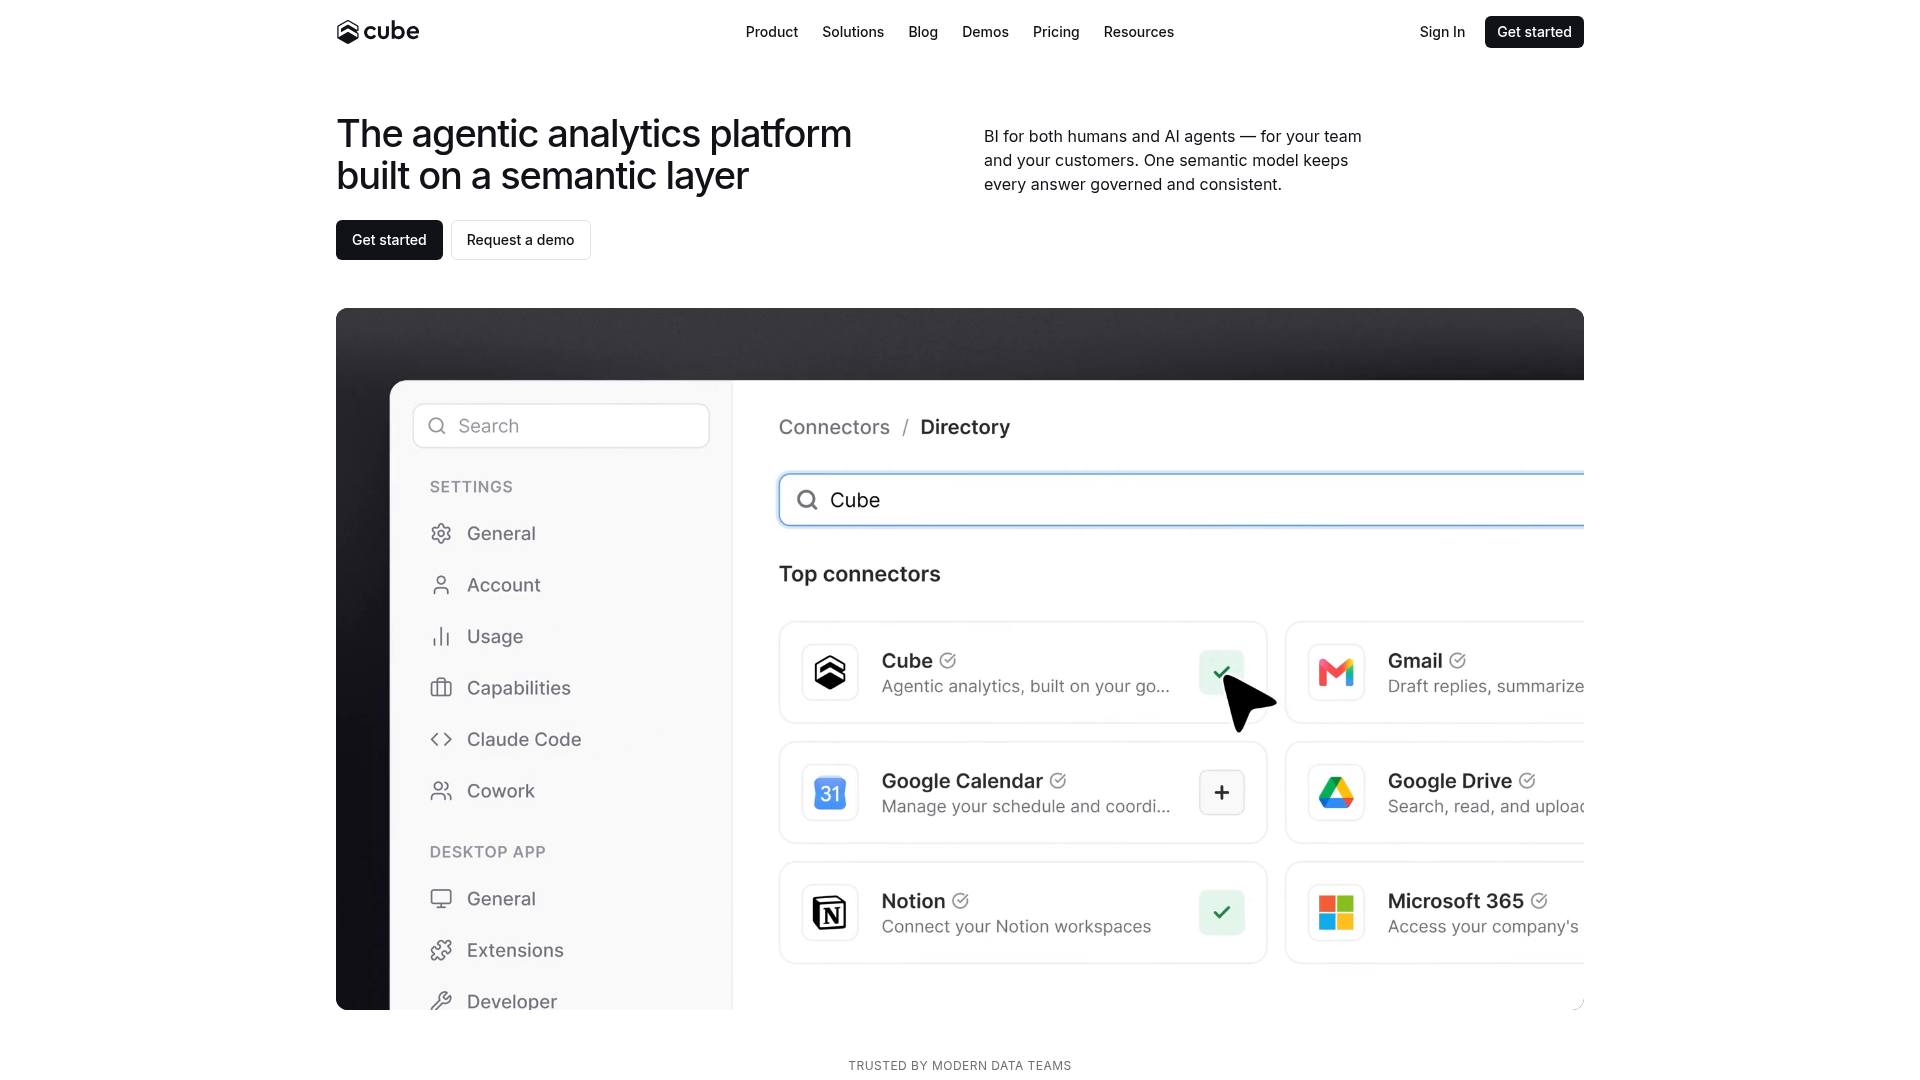Click the magnifier icon in connector search
The image size is (1920, 1080).
point(807,500)
